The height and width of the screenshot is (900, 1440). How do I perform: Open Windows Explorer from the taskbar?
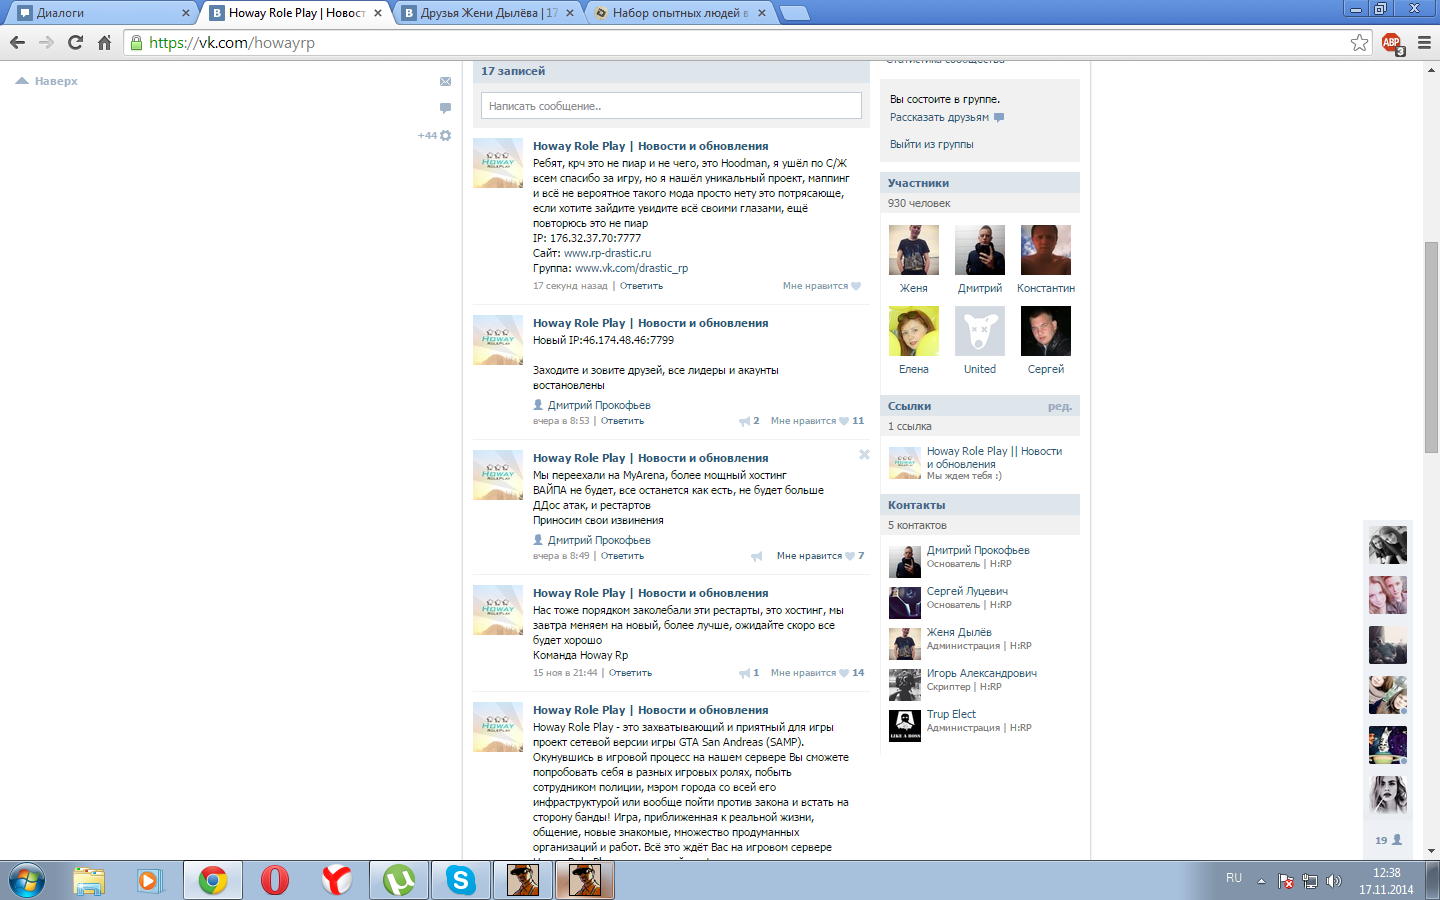(x=89, y=881)
